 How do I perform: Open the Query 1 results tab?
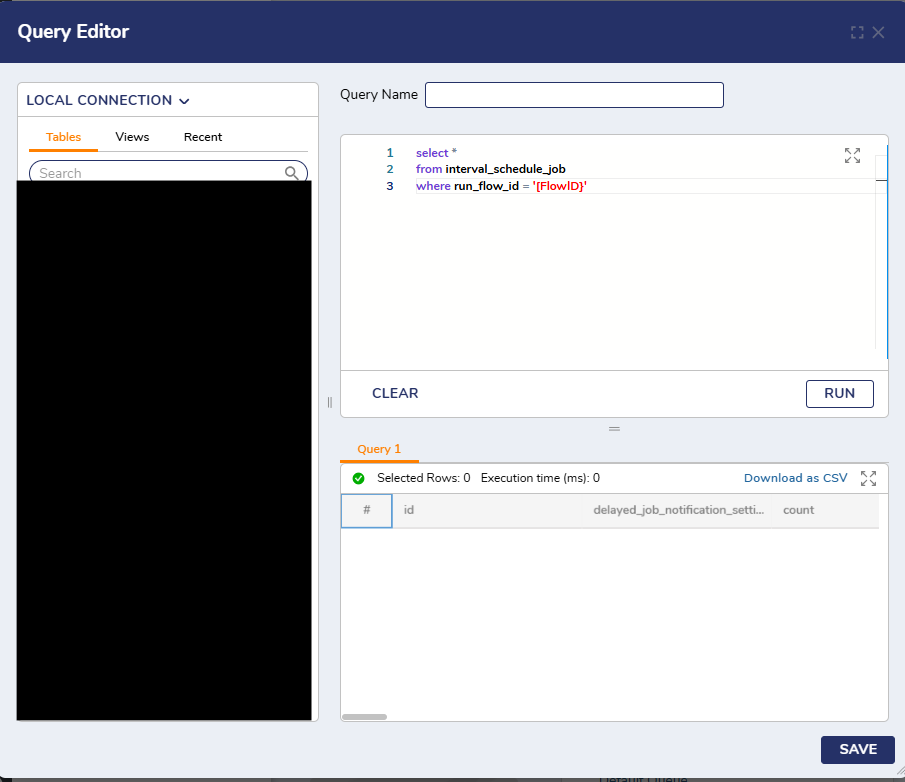coord(379,449)
